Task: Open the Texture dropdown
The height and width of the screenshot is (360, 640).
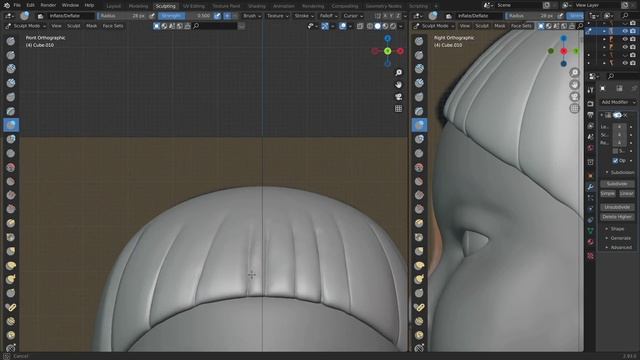Action: point(278,16)
